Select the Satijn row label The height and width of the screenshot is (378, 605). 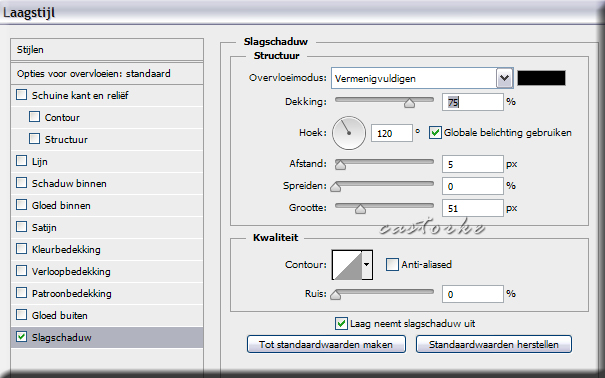click(x=44, y=228)
